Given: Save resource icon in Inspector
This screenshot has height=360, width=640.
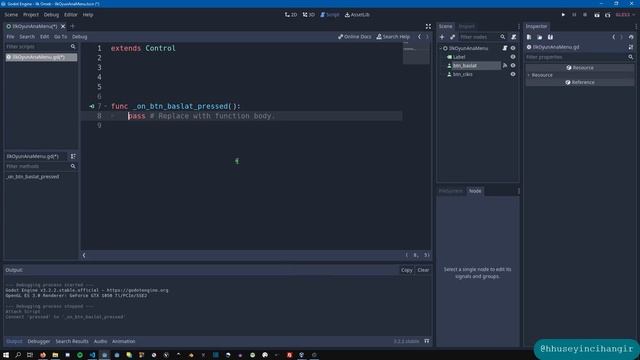Looking at the screenshot, I should pos(550,37).
